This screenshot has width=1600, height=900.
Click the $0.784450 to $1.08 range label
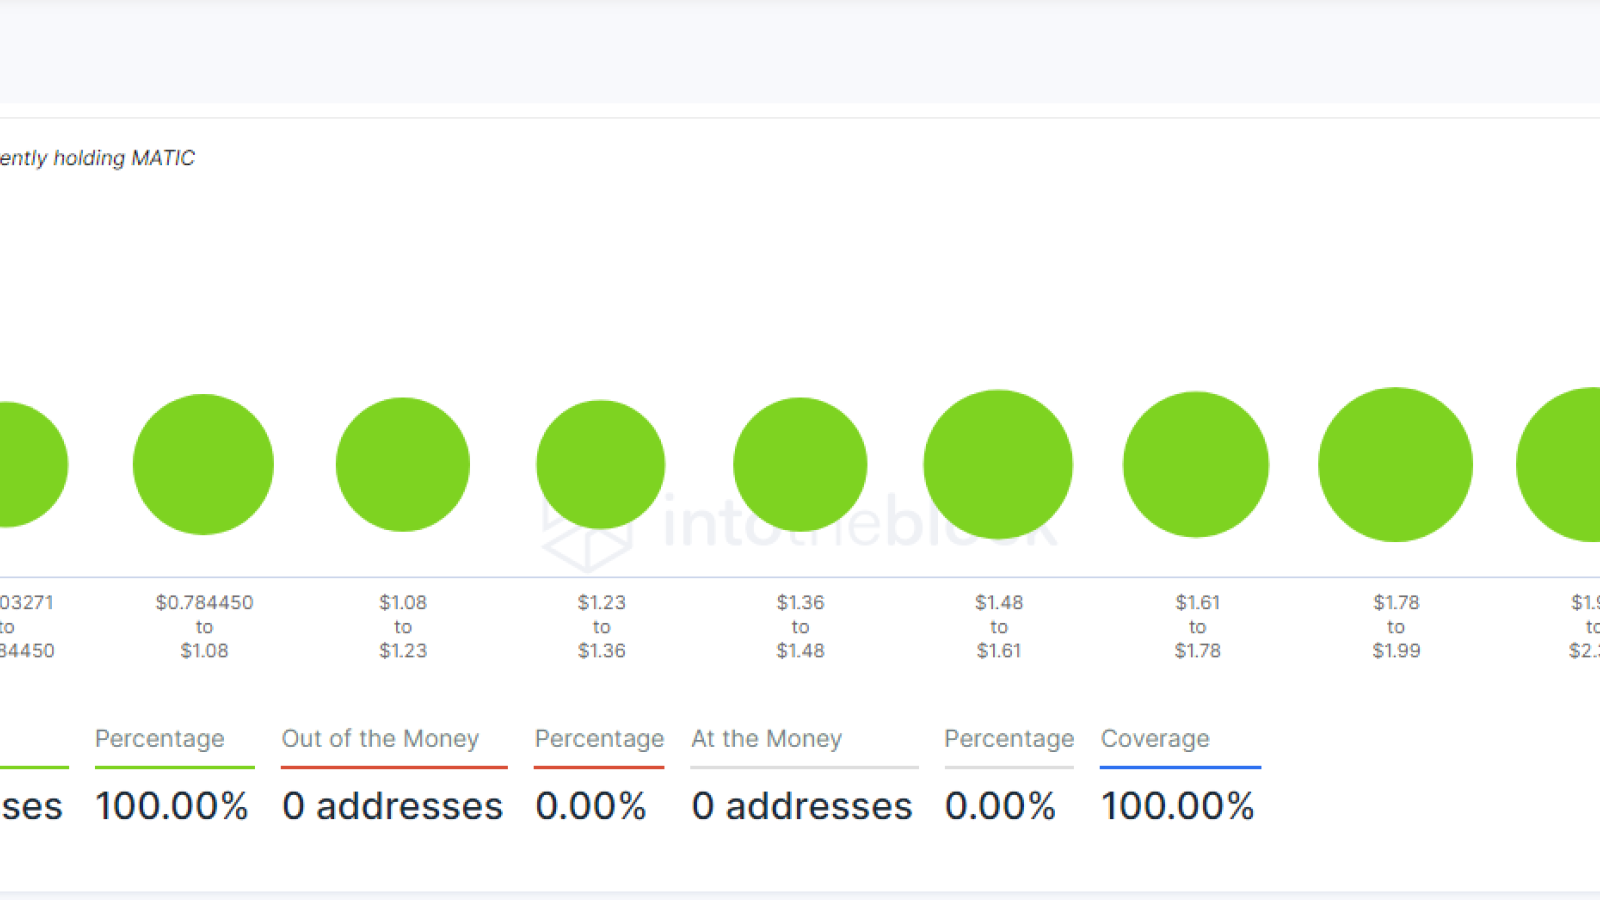pyautogui.click(x=204, y=626)
